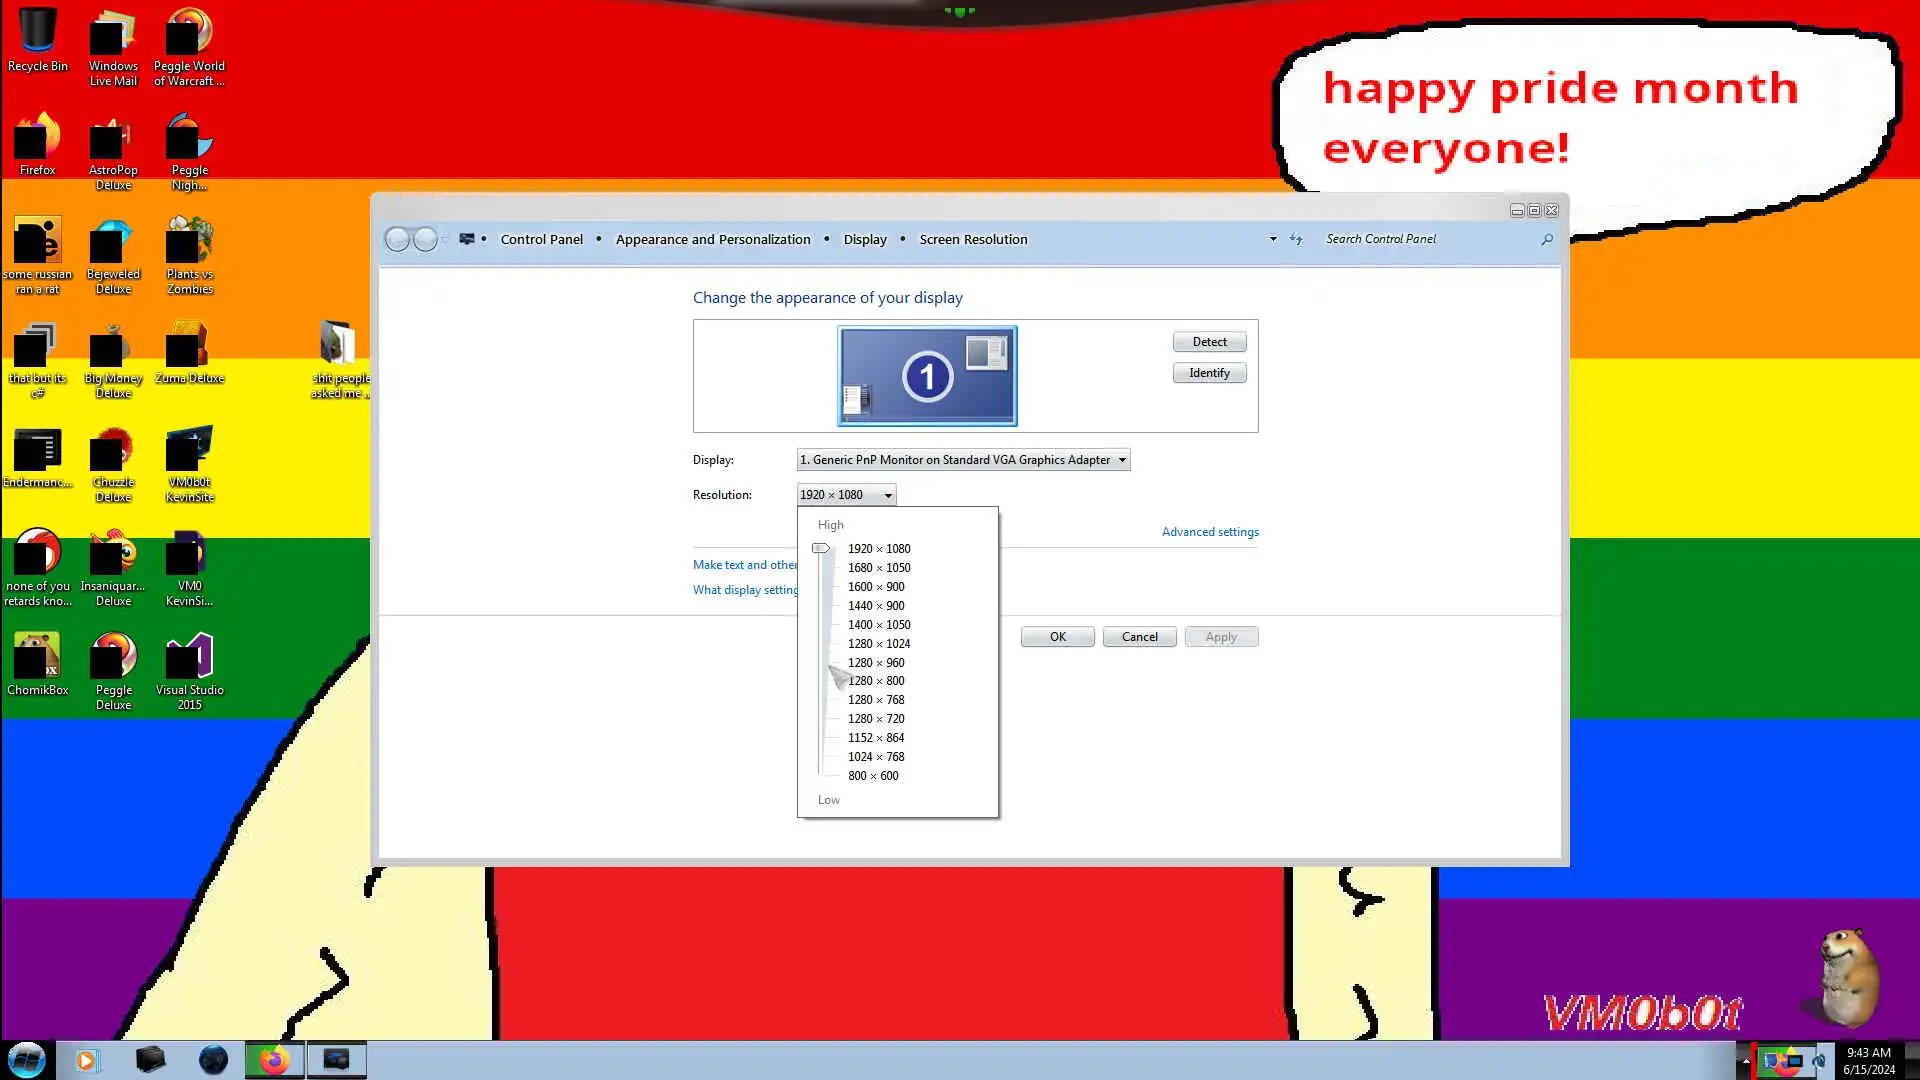
Task: Select the 1280 × 1024 resolution option
Action: pos(878,644)
